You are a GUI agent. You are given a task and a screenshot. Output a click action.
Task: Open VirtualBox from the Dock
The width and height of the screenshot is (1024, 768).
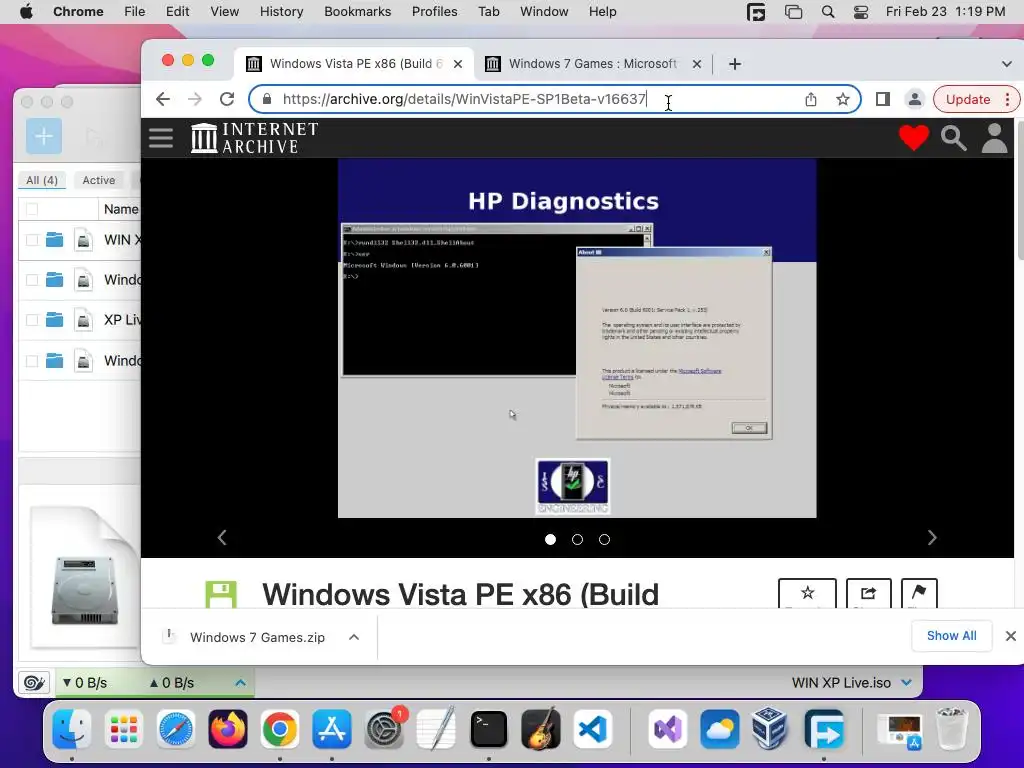click(x=769, y=729)
